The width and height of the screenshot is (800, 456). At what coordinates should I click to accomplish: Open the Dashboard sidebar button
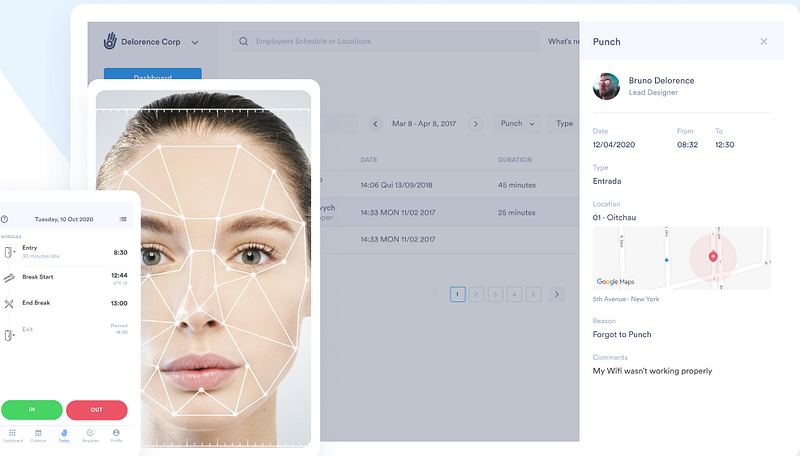click(x=153, y=74)
